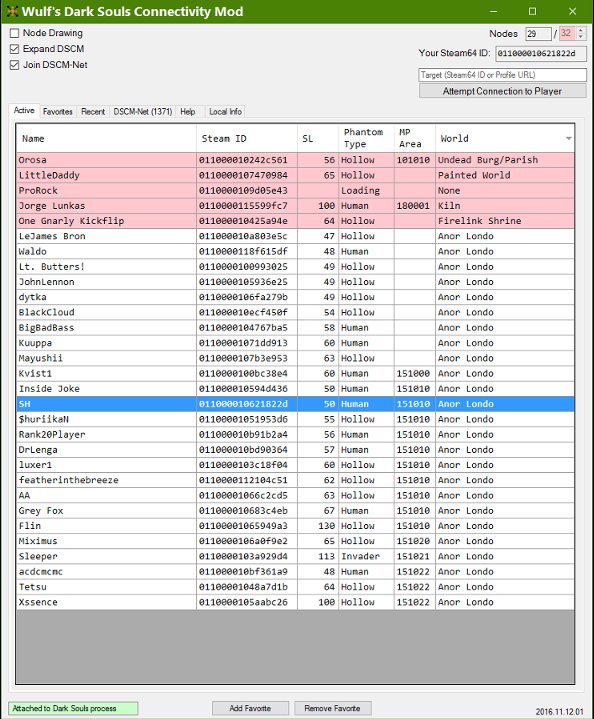The image size is (594, 719).
Task: Select the Rank20Player row
Action: (295, 434)
